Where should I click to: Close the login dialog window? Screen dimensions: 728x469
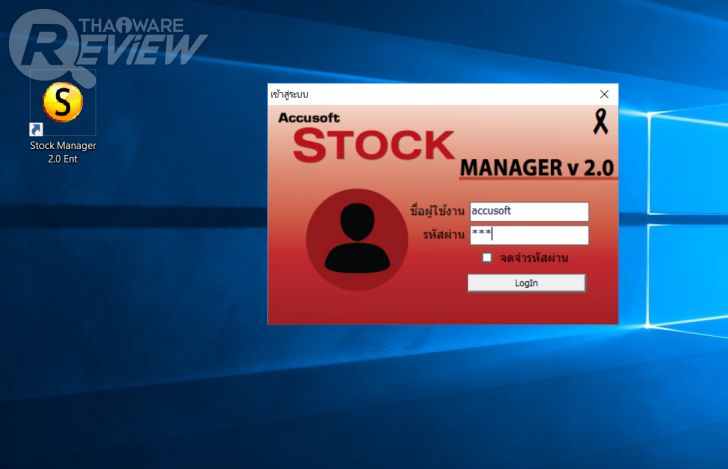tap(604, 94)
